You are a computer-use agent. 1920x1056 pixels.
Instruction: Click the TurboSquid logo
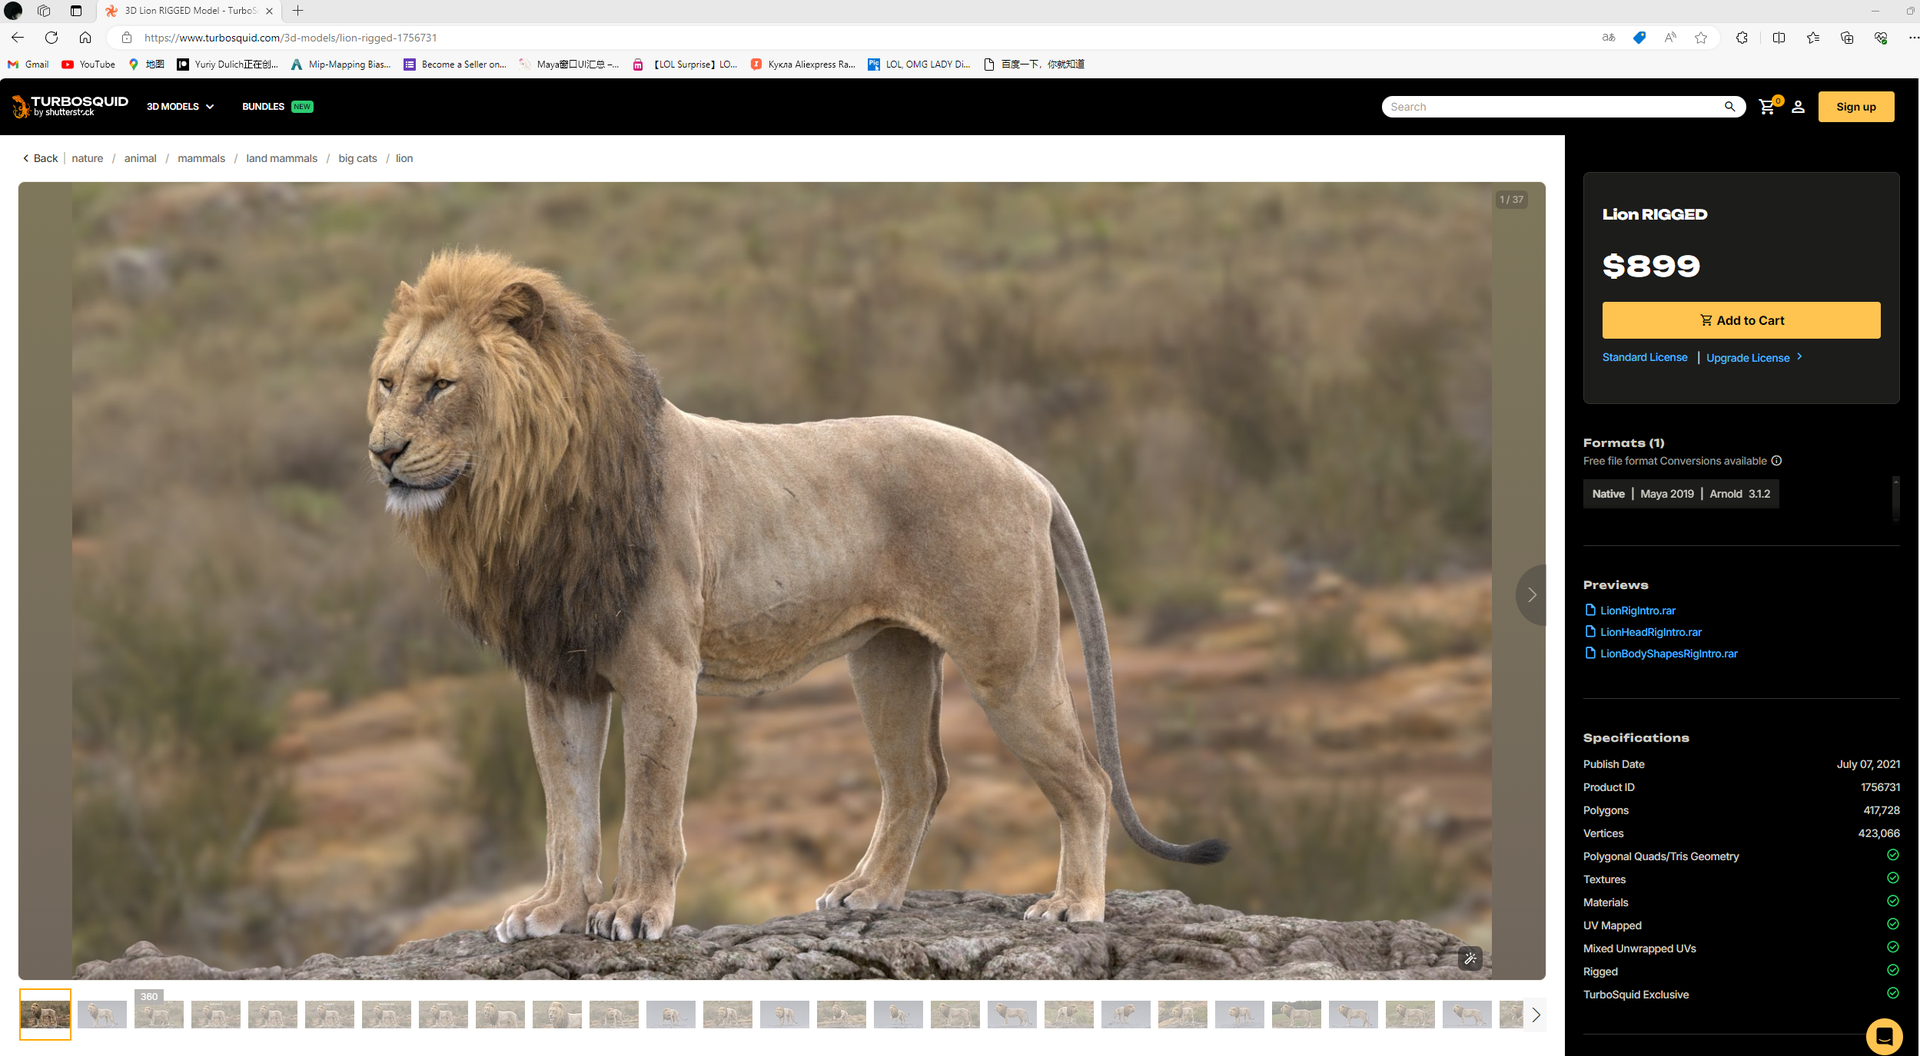pos(70,106)
